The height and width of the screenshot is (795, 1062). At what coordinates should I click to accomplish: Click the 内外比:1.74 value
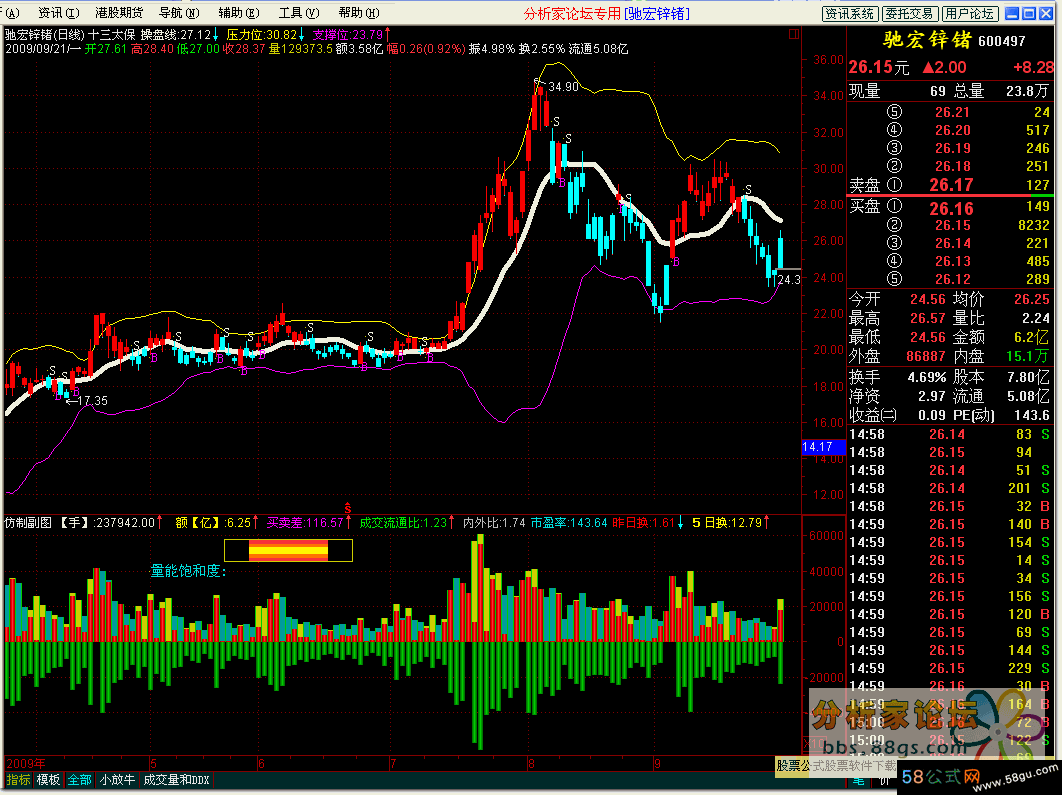coord(494,523)
